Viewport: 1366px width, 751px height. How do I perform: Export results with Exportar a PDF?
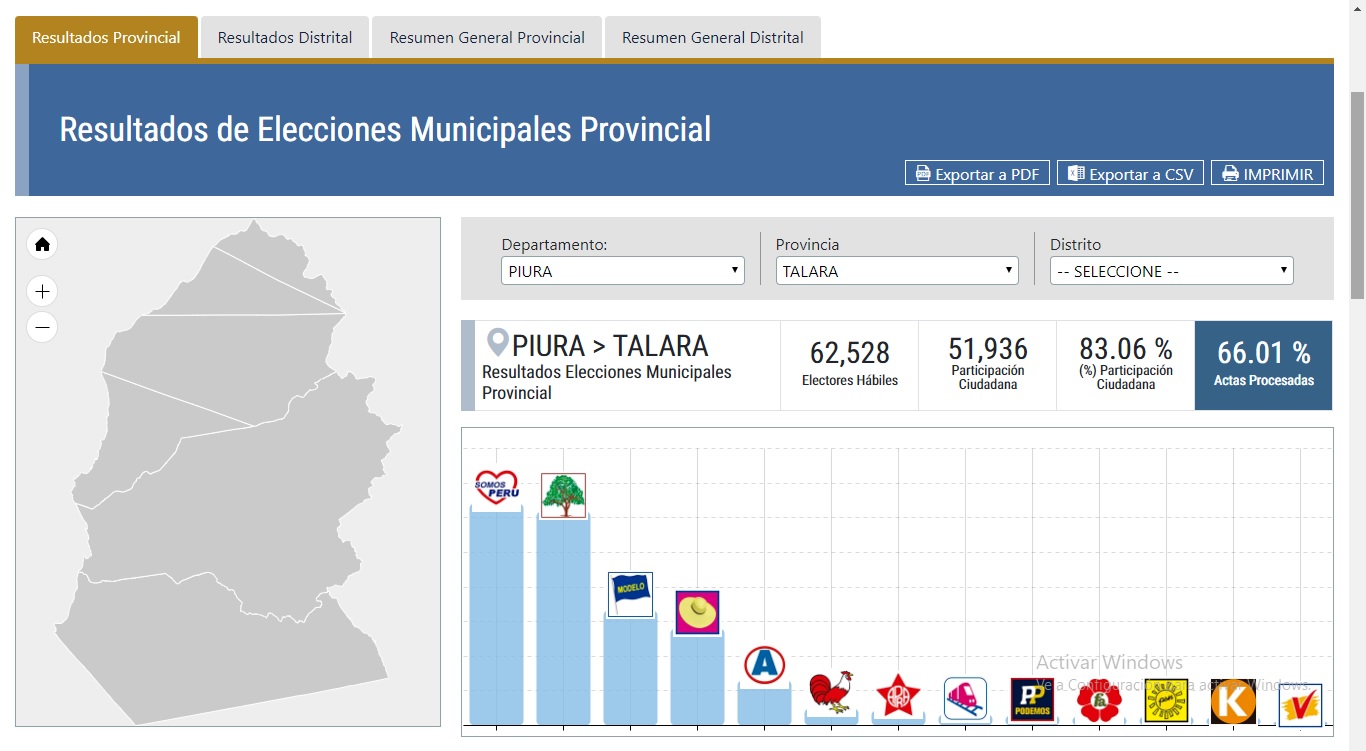[977, 173]
